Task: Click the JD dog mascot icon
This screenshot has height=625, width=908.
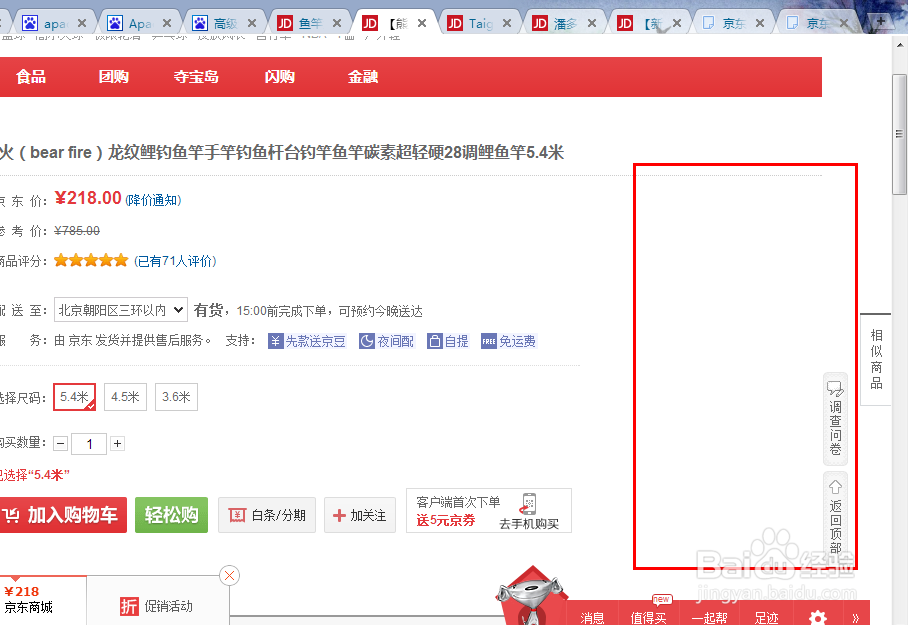Action: [530, 598]
